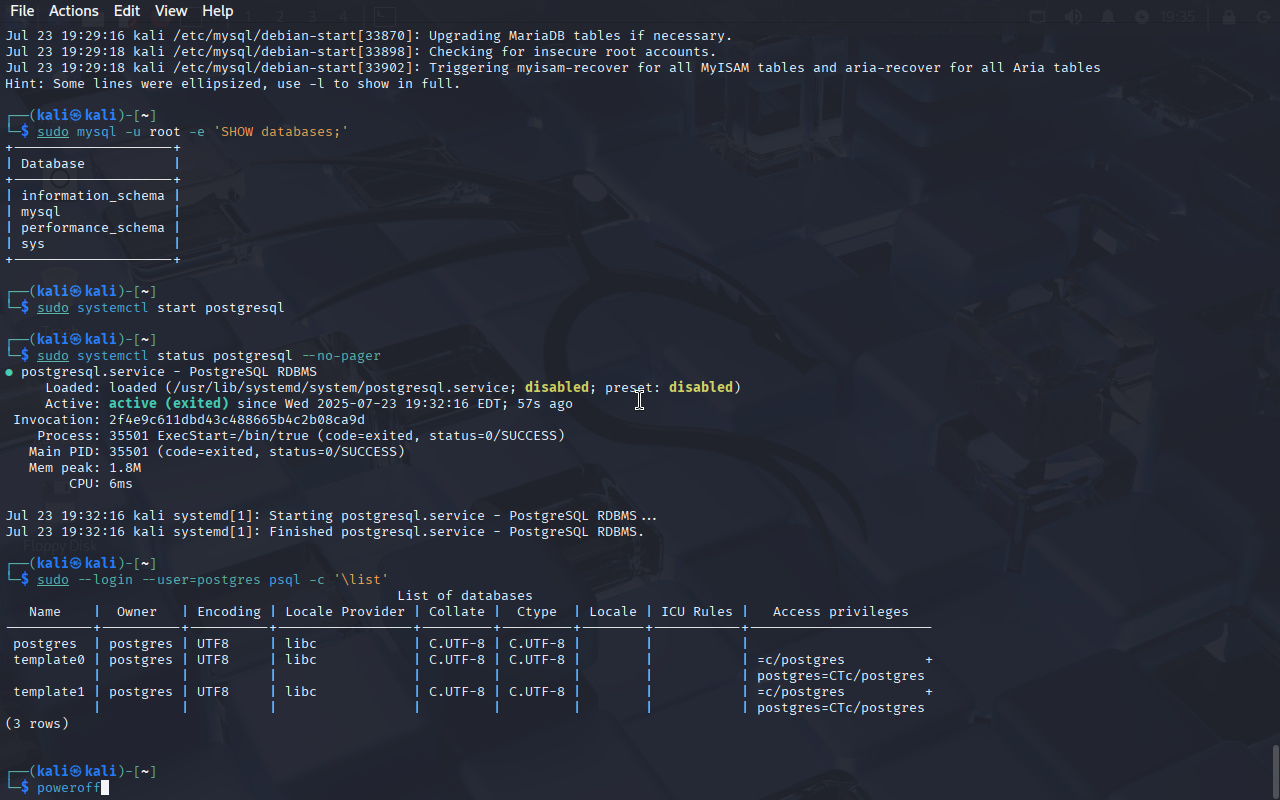Click the 'Hint: Some lines were ellipsized' line
This screenshot has width=1280, height=800.
(x=233, y=84)
